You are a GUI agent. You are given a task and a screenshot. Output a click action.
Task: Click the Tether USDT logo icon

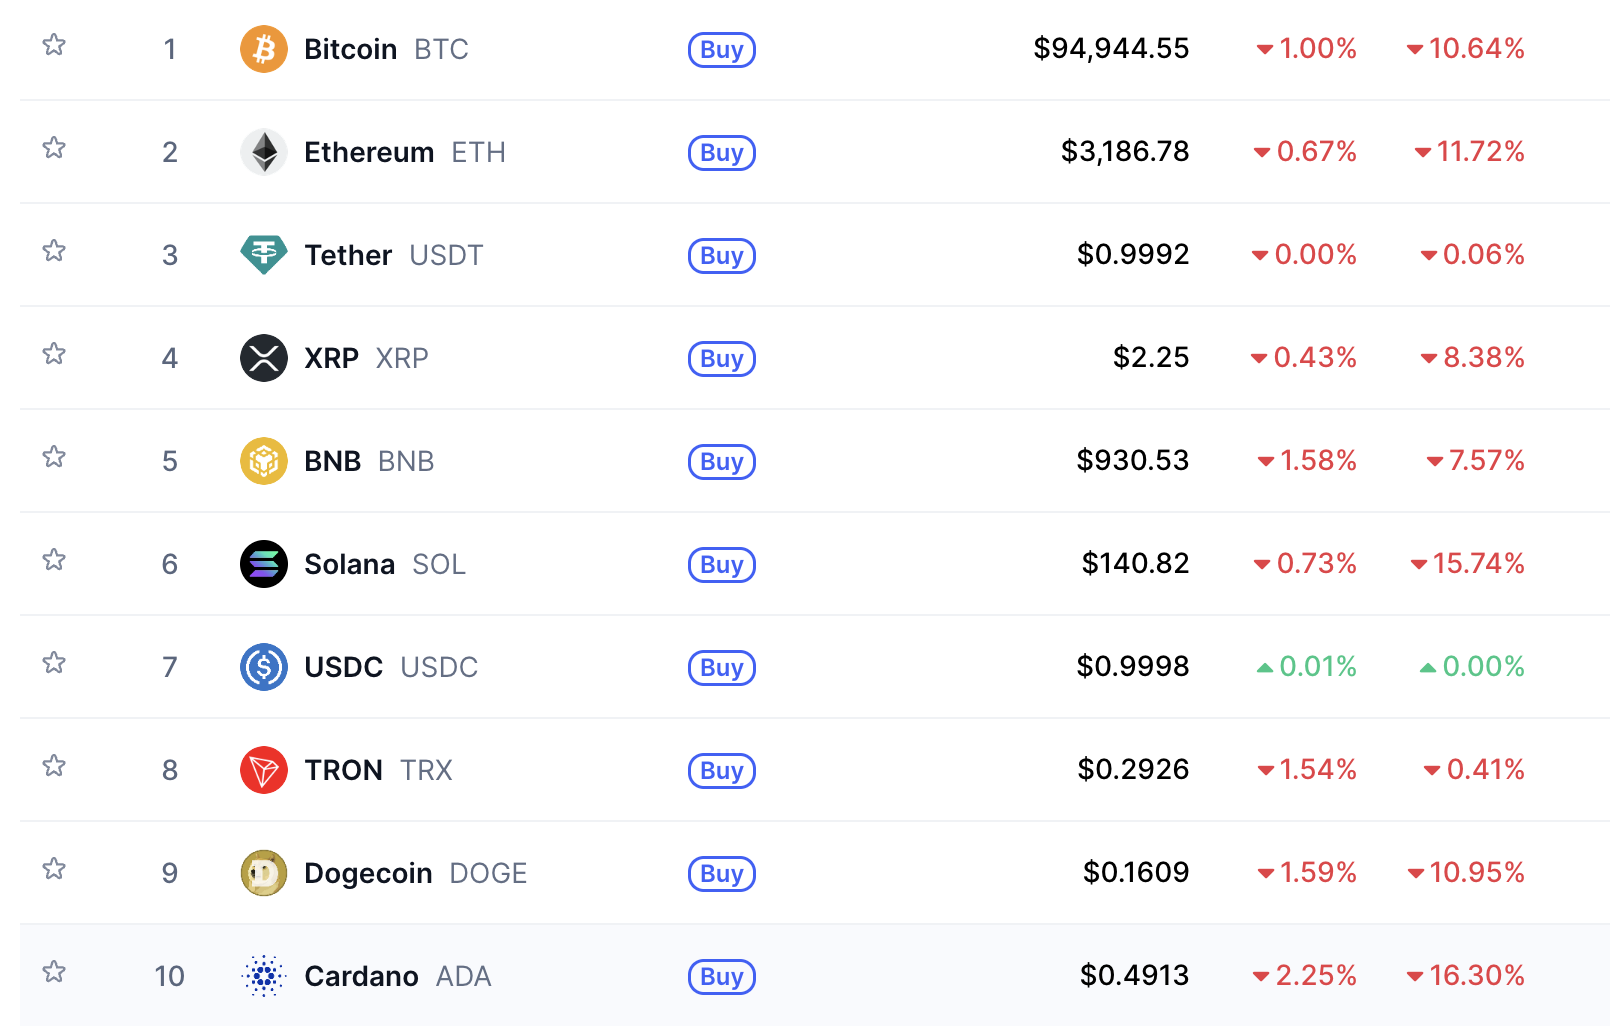tap(264, 255)
